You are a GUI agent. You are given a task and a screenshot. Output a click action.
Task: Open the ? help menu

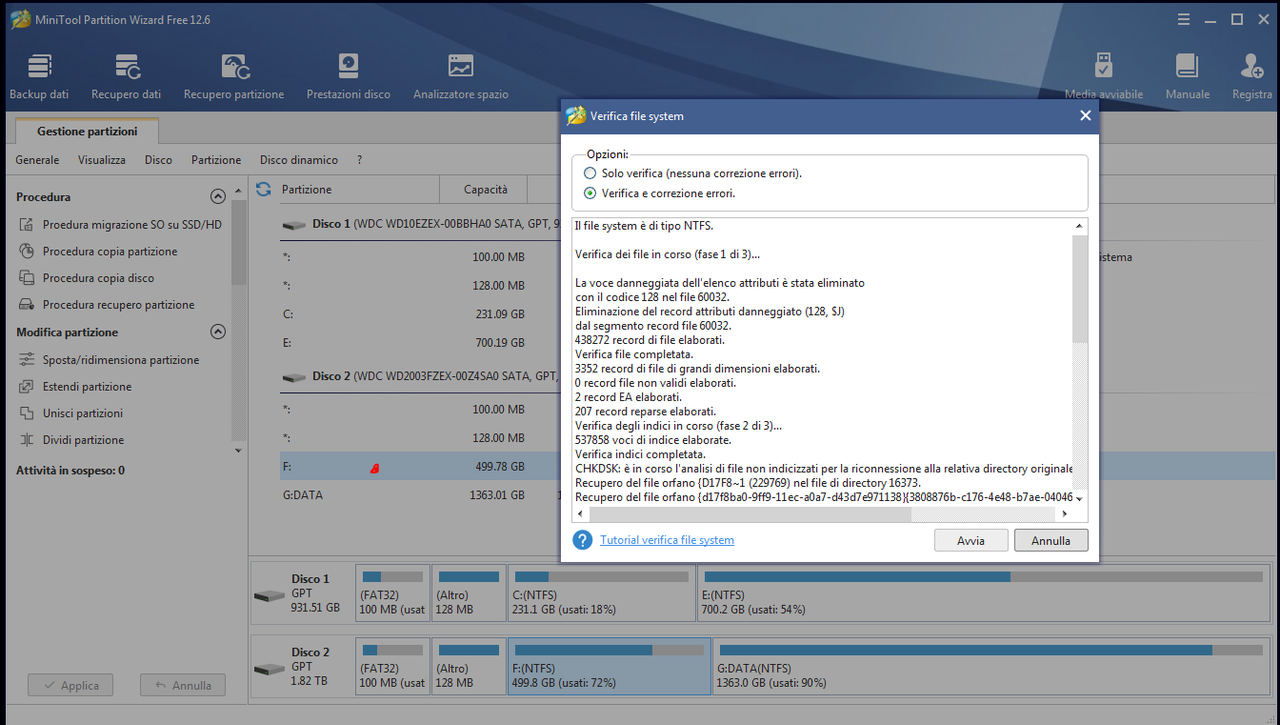click(x=359, y=160)
